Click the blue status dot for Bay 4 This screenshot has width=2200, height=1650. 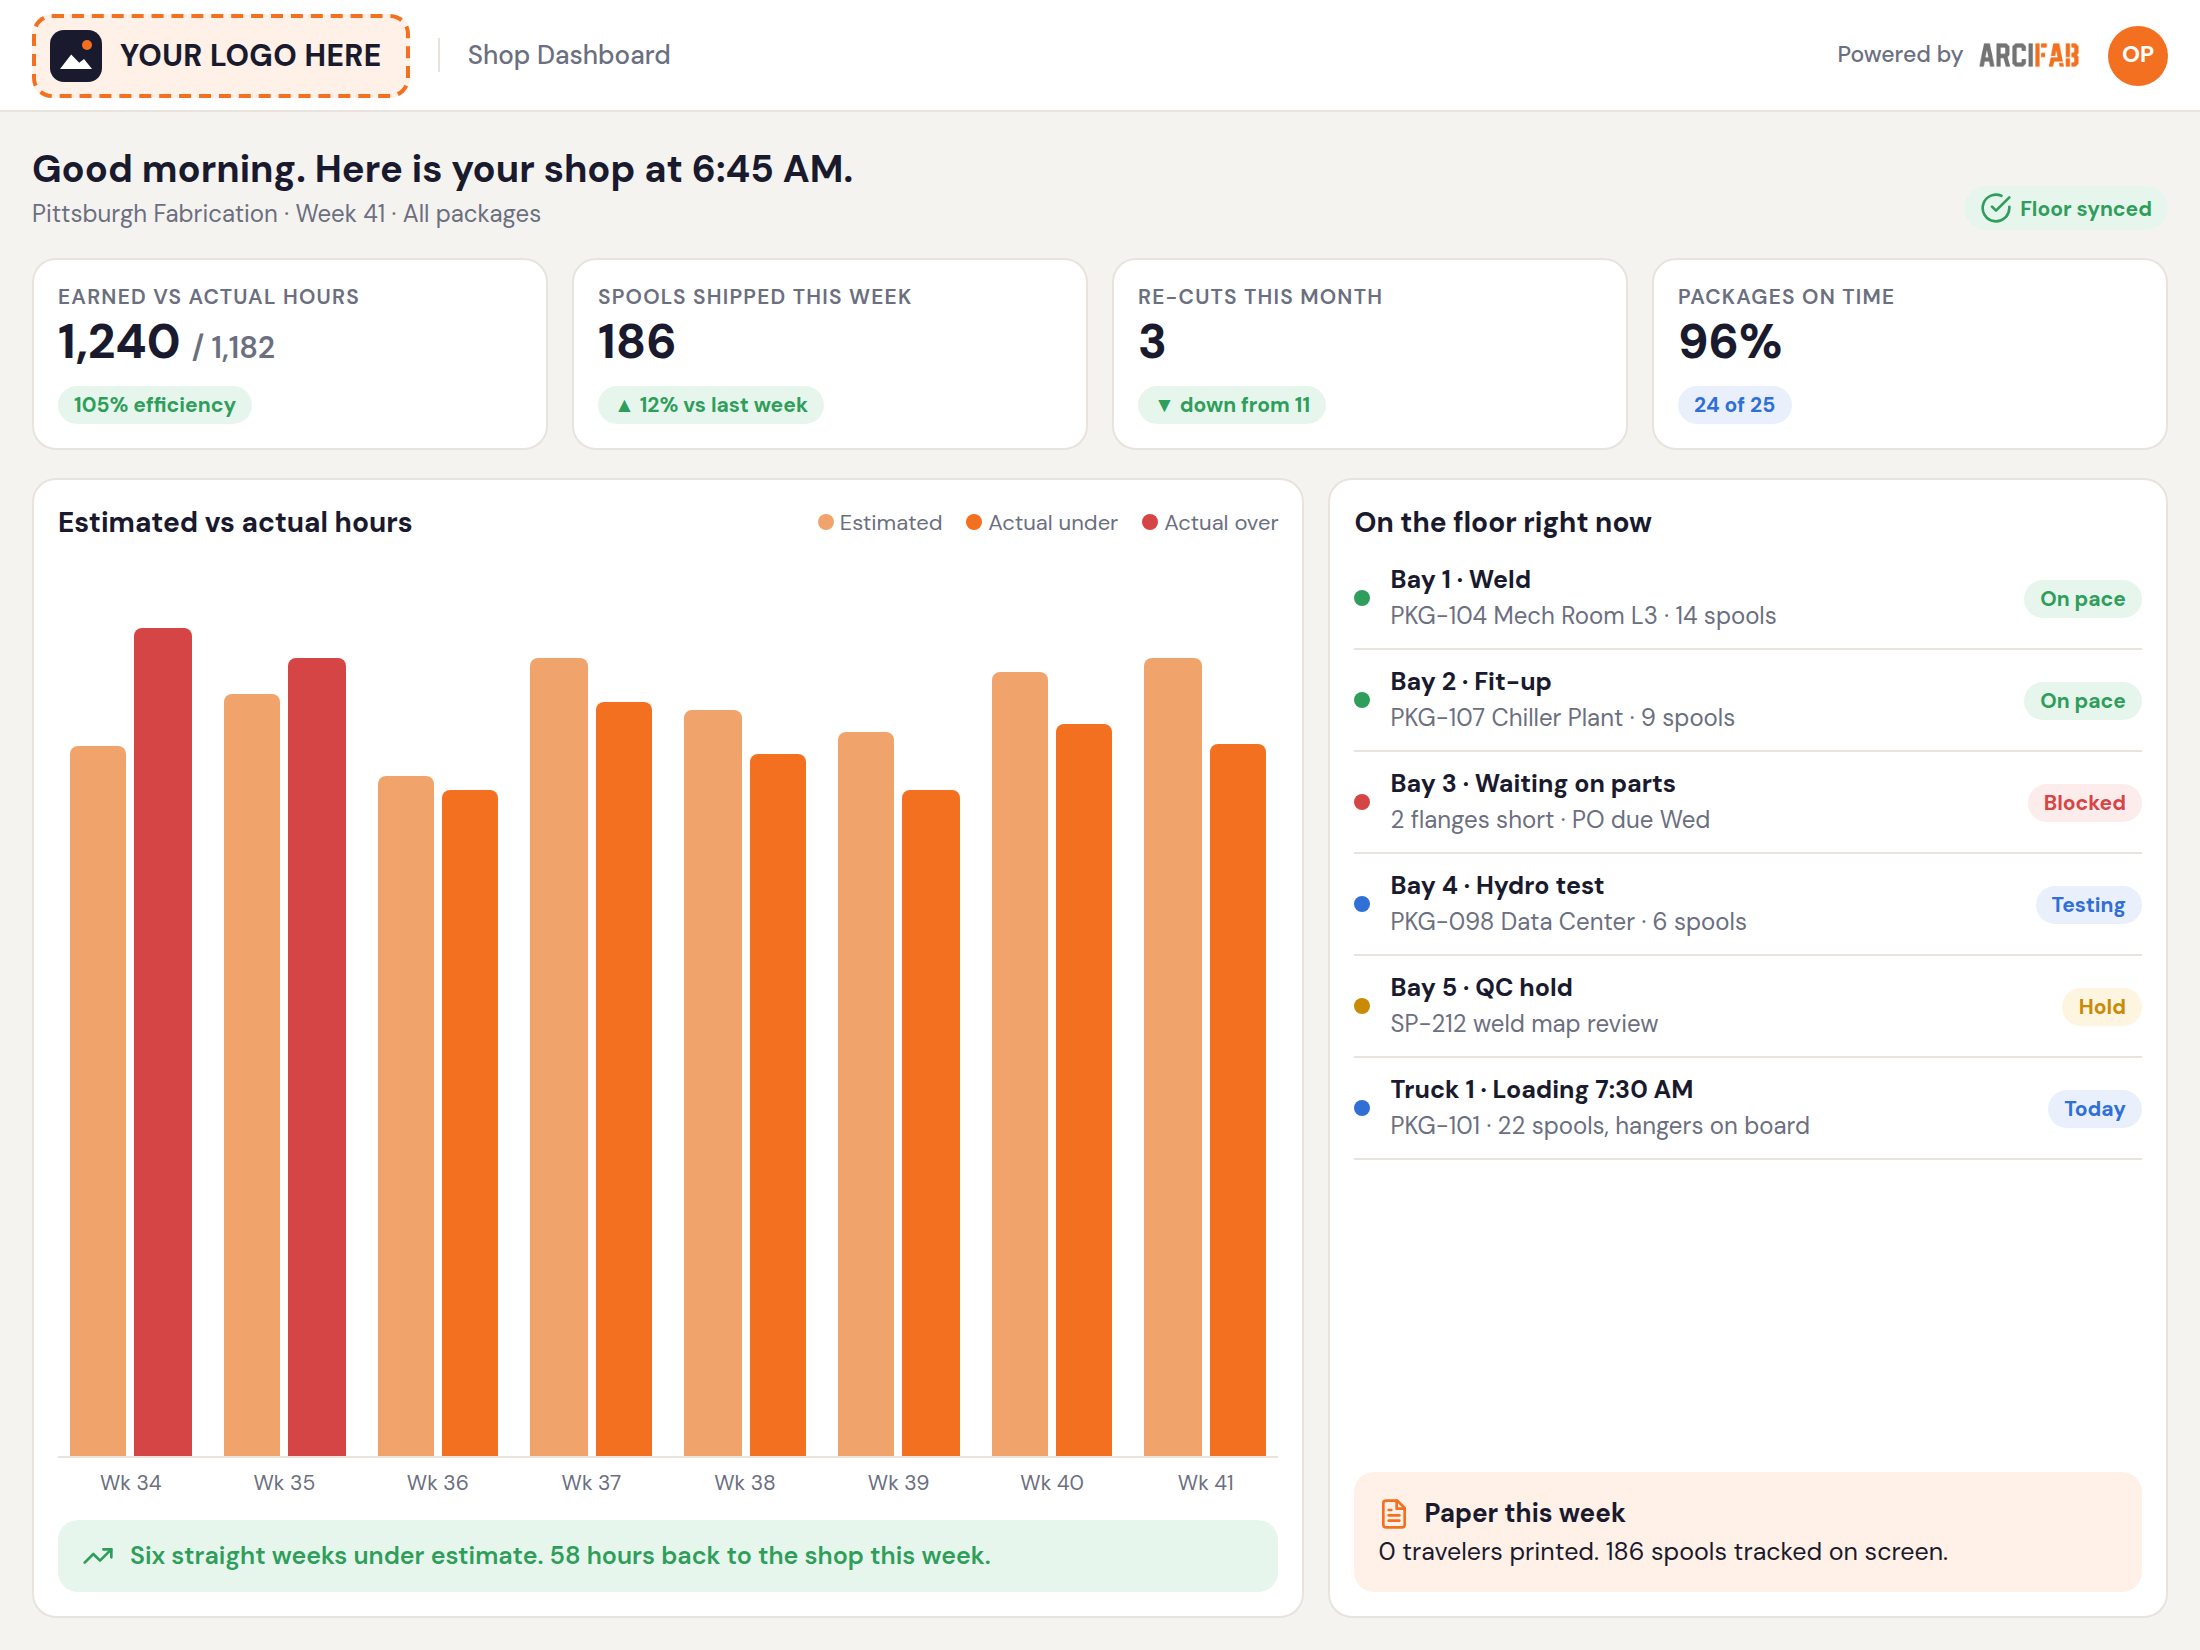1361,904
